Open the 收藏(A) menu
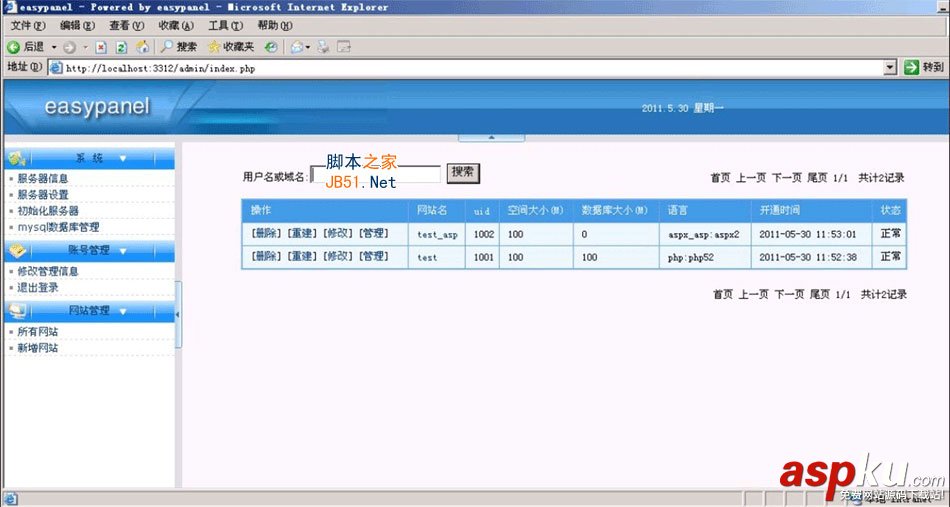This screenshot has width=950, height=507. pos(176,25)
